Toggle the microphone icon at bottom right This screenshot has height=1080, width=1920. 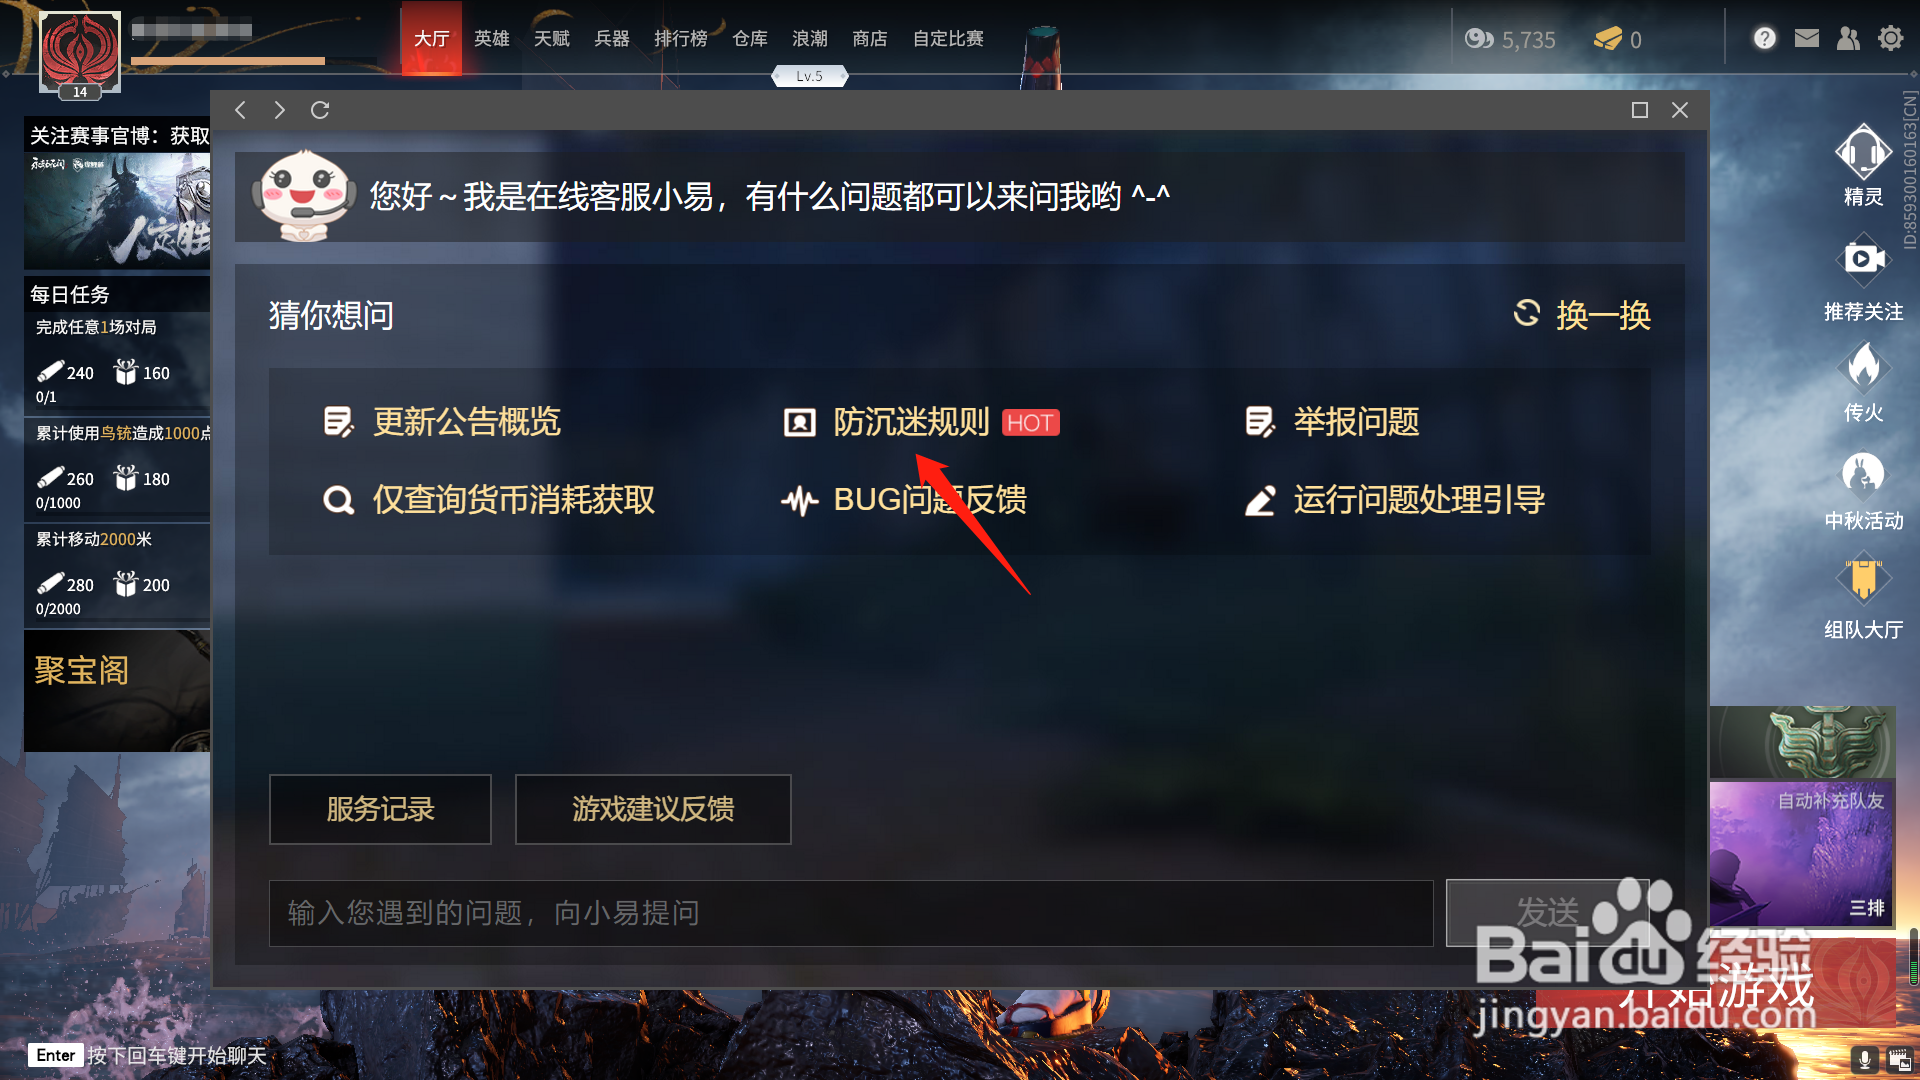click(x=1864, y=1059)
